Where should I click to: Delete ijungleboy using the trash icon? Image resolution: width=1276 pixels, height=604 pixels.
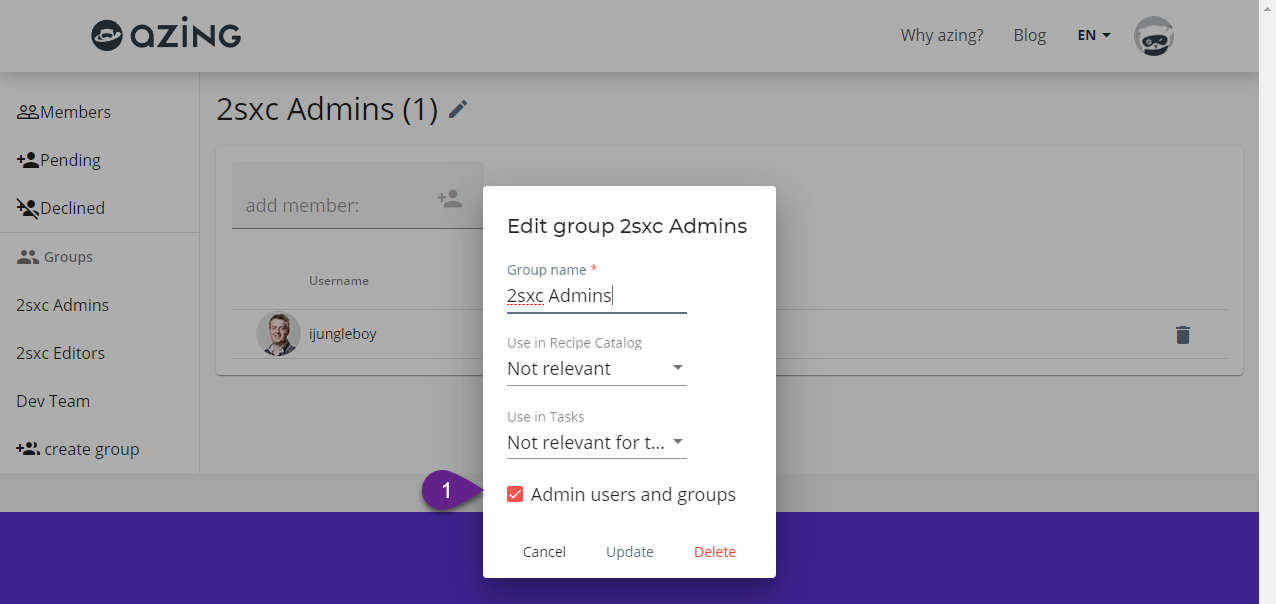coord(1183,335)
